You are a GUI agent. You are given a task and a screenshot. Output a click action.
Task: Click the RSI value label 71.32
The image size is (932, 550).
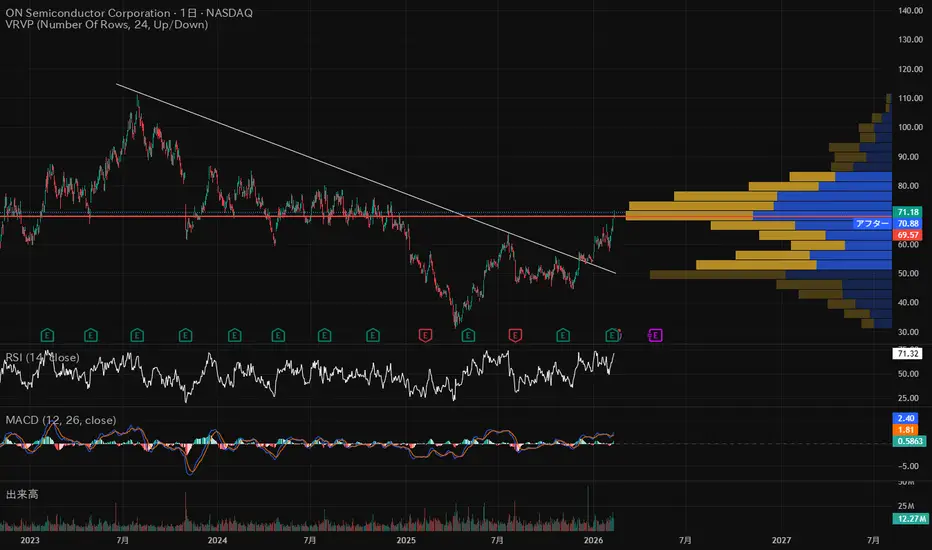click(x=908, y=354)
